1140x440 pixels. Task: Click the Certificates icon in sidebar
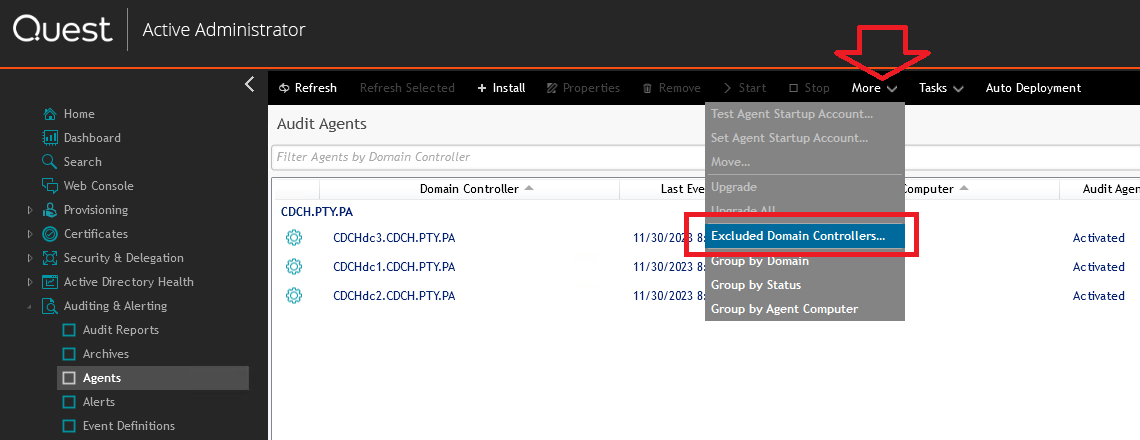point(50,234)
